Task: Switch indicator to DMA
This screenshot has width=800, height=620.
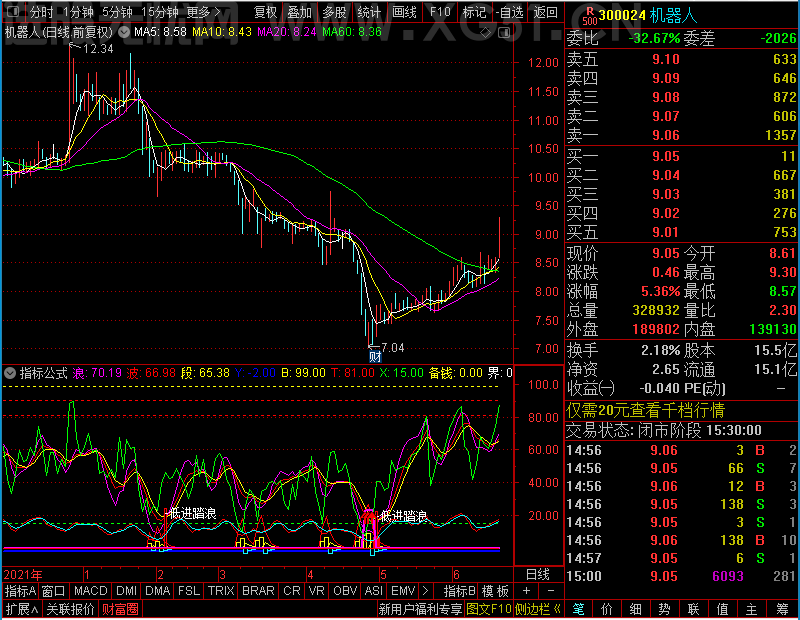Action: [x=158, y=591]
